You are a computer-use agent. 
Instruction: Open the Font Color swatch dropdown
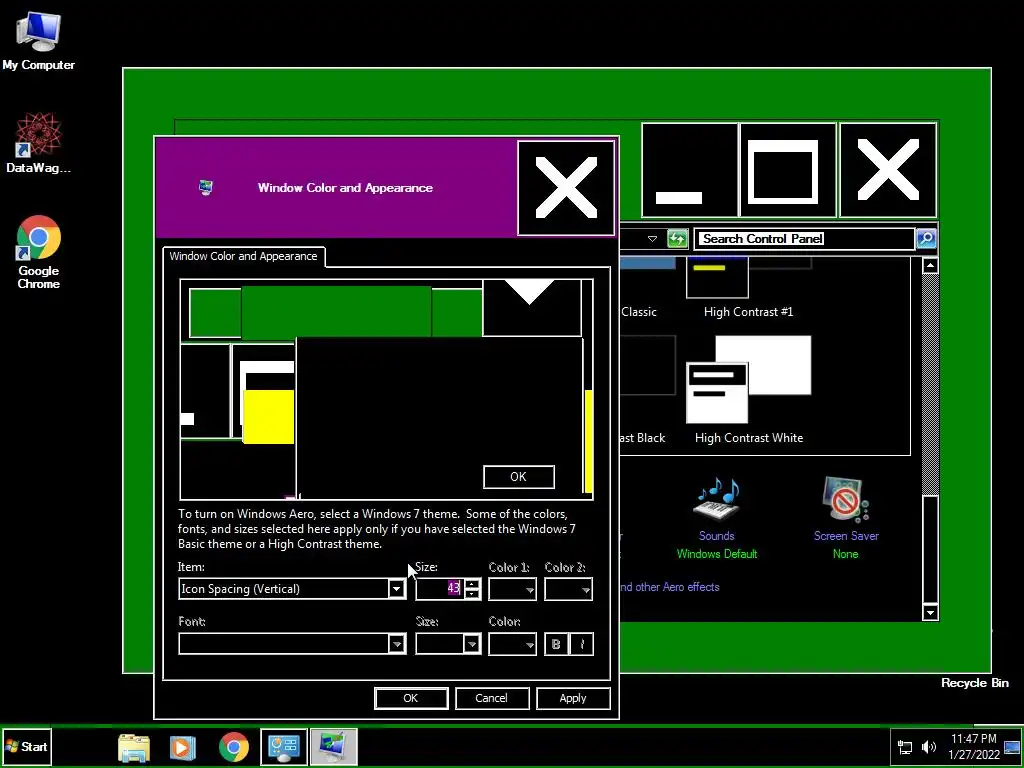point(513,644)
